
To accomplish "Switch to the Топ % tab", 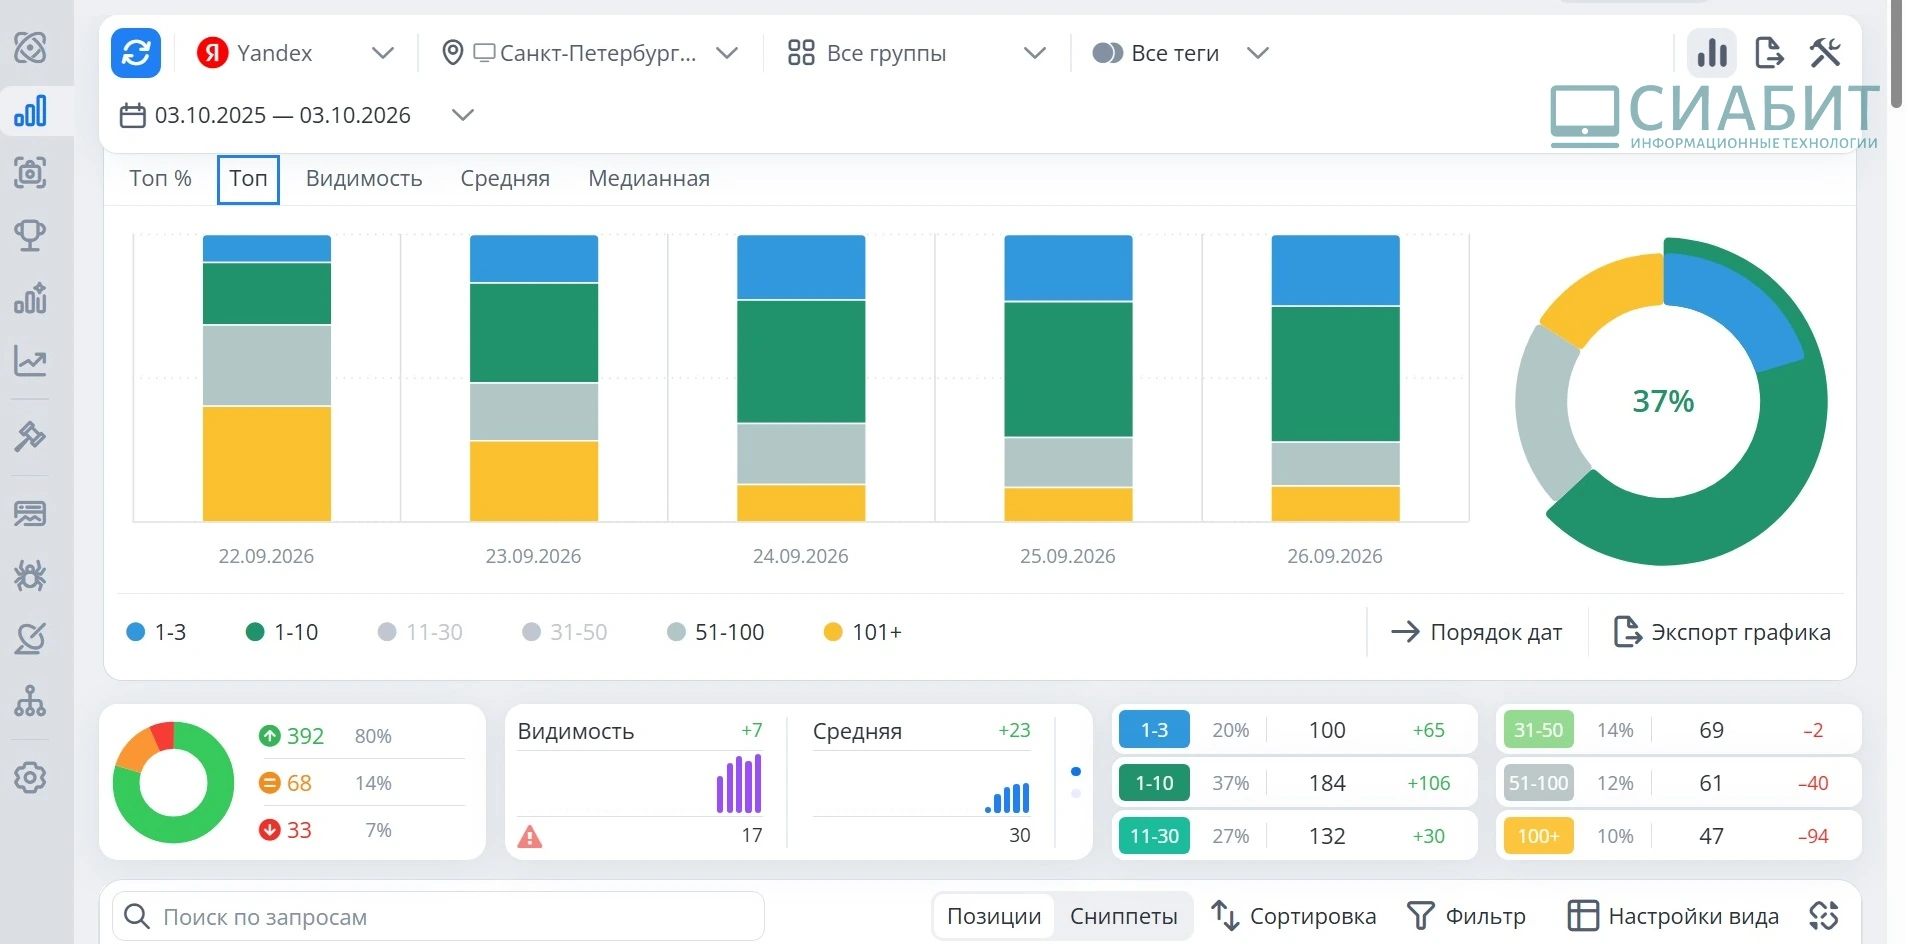I will tap(160, 179).
